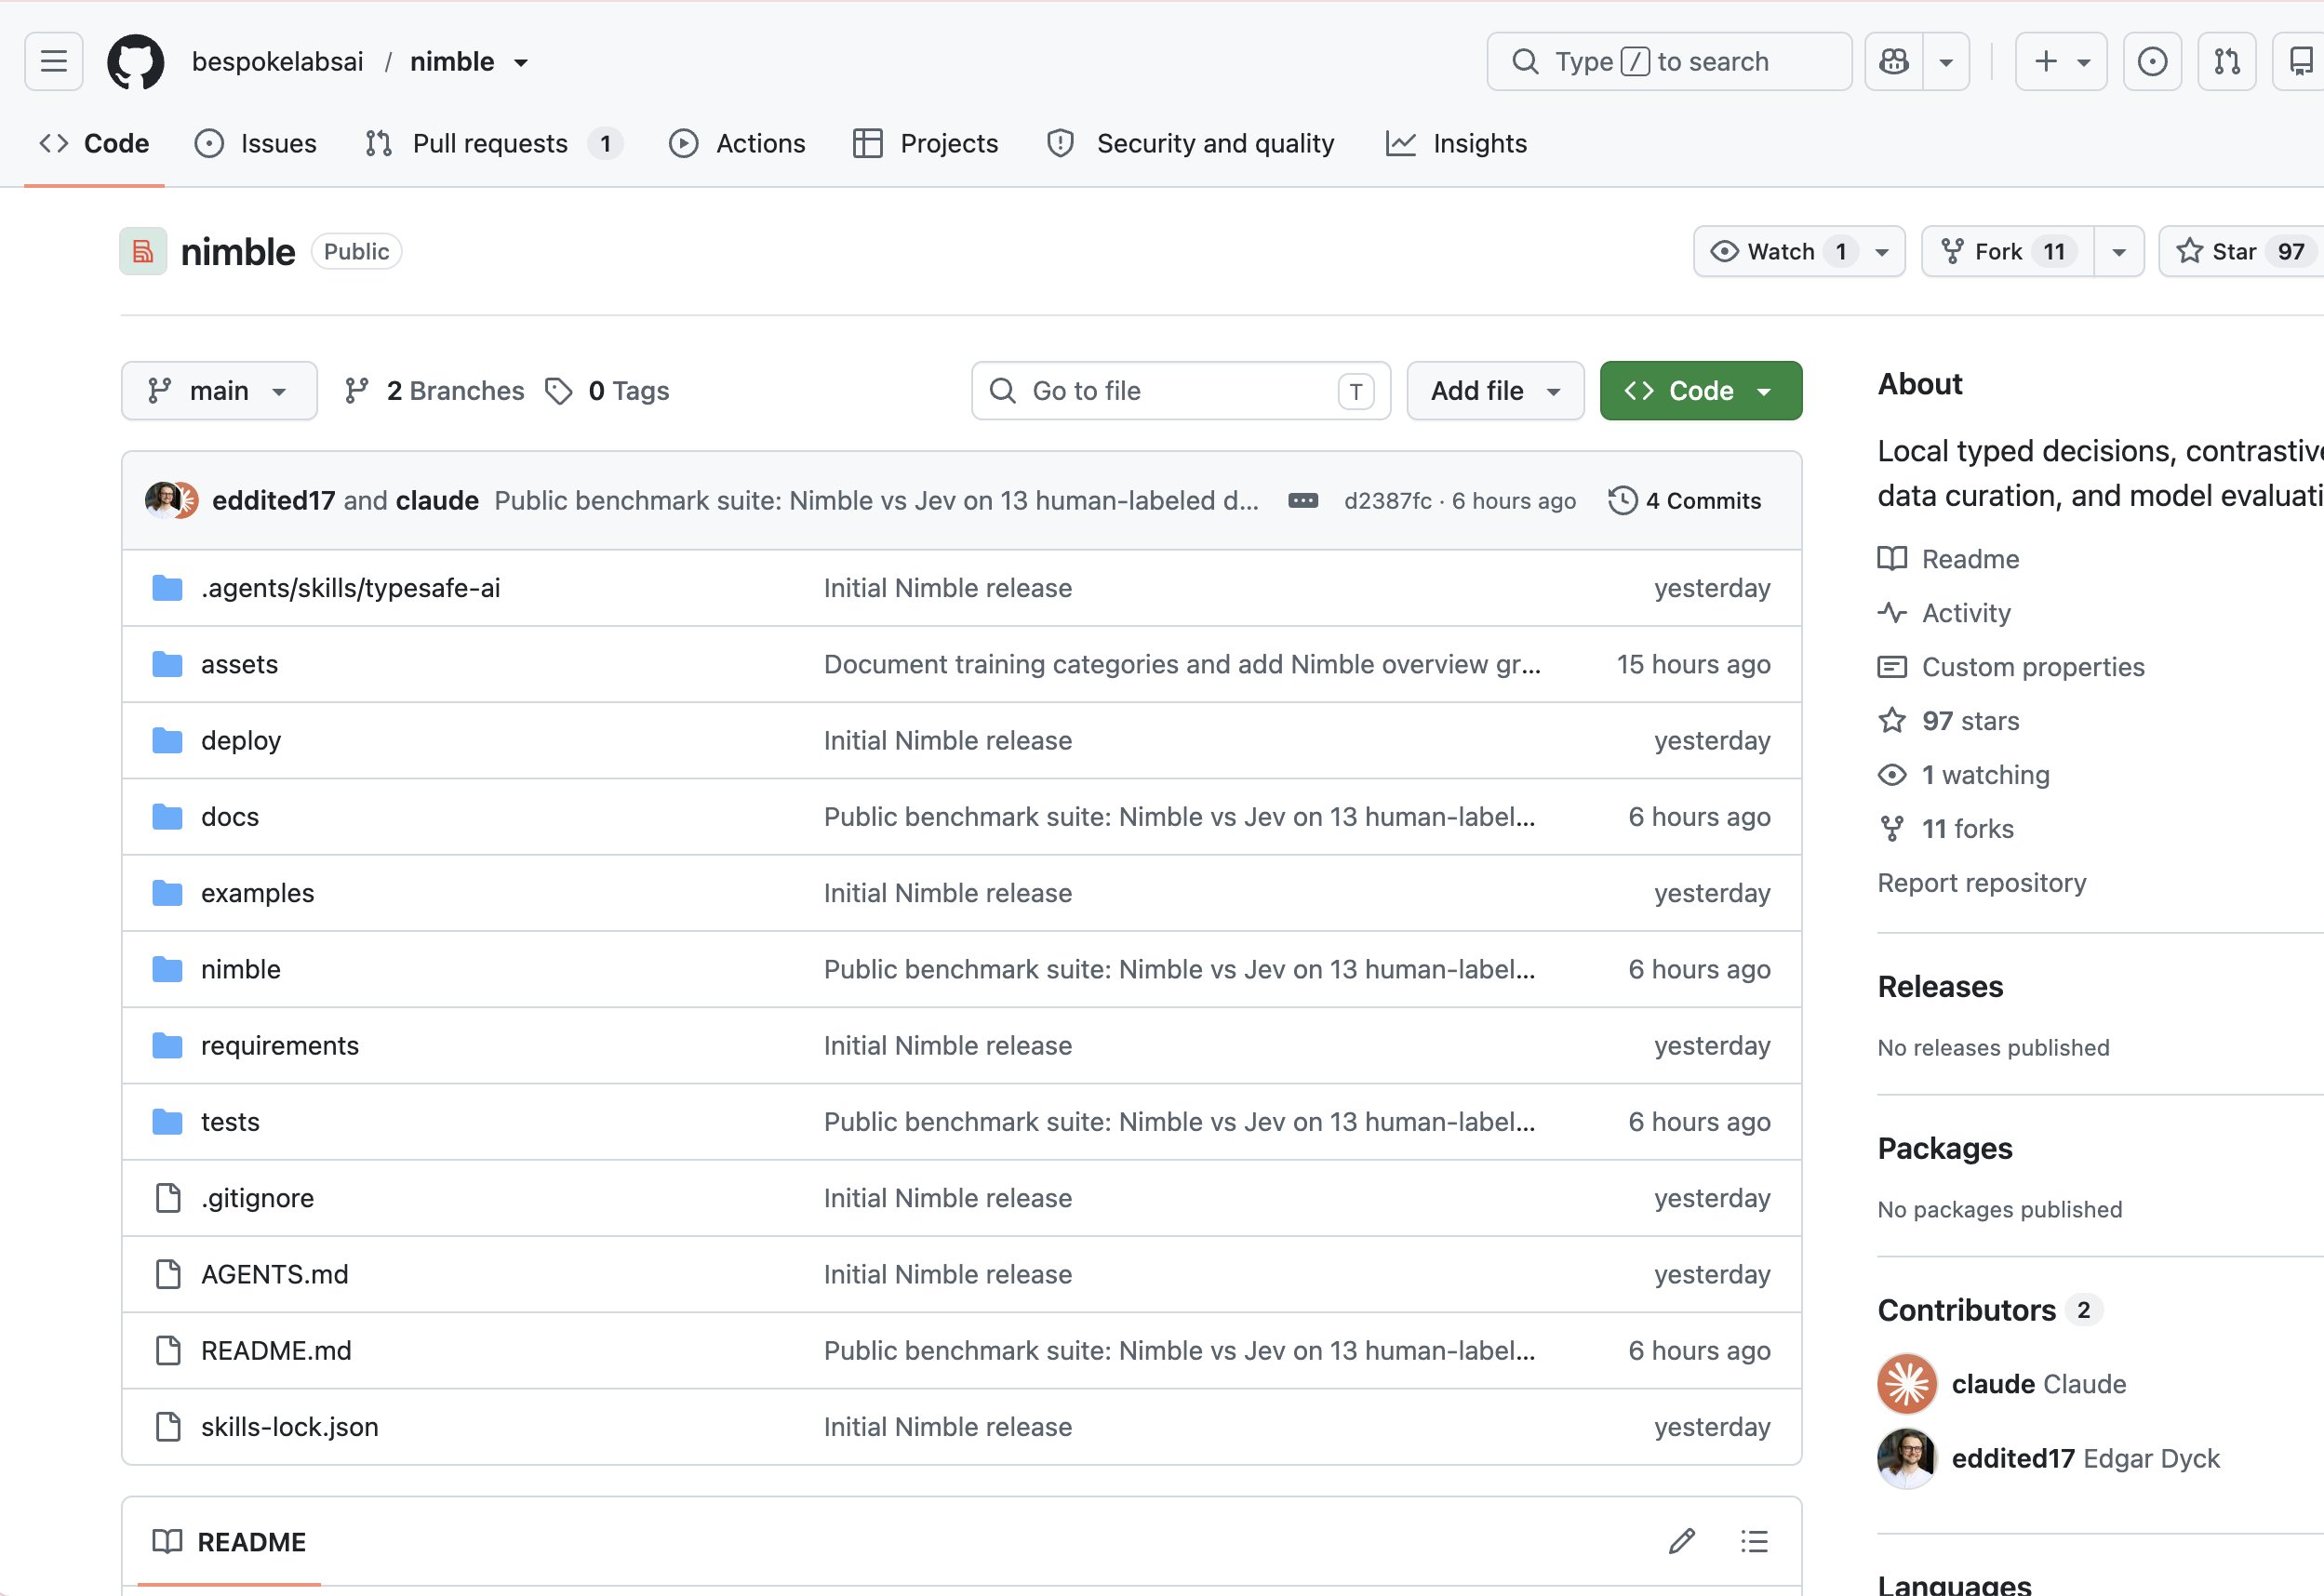
Task: Open the green Code dropdown
Action: coord(1700,391)
